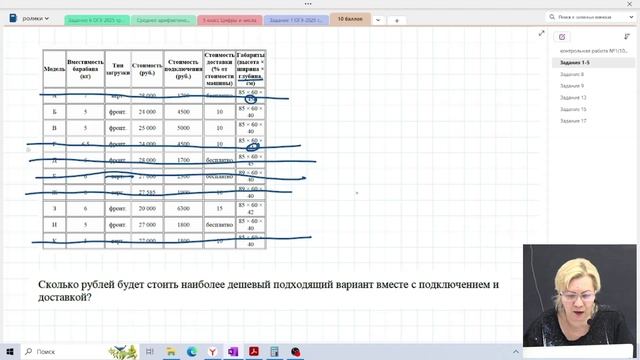Switch to the red section tab
The width and height of the screenshot is (640, 360).
pos(230,20)
